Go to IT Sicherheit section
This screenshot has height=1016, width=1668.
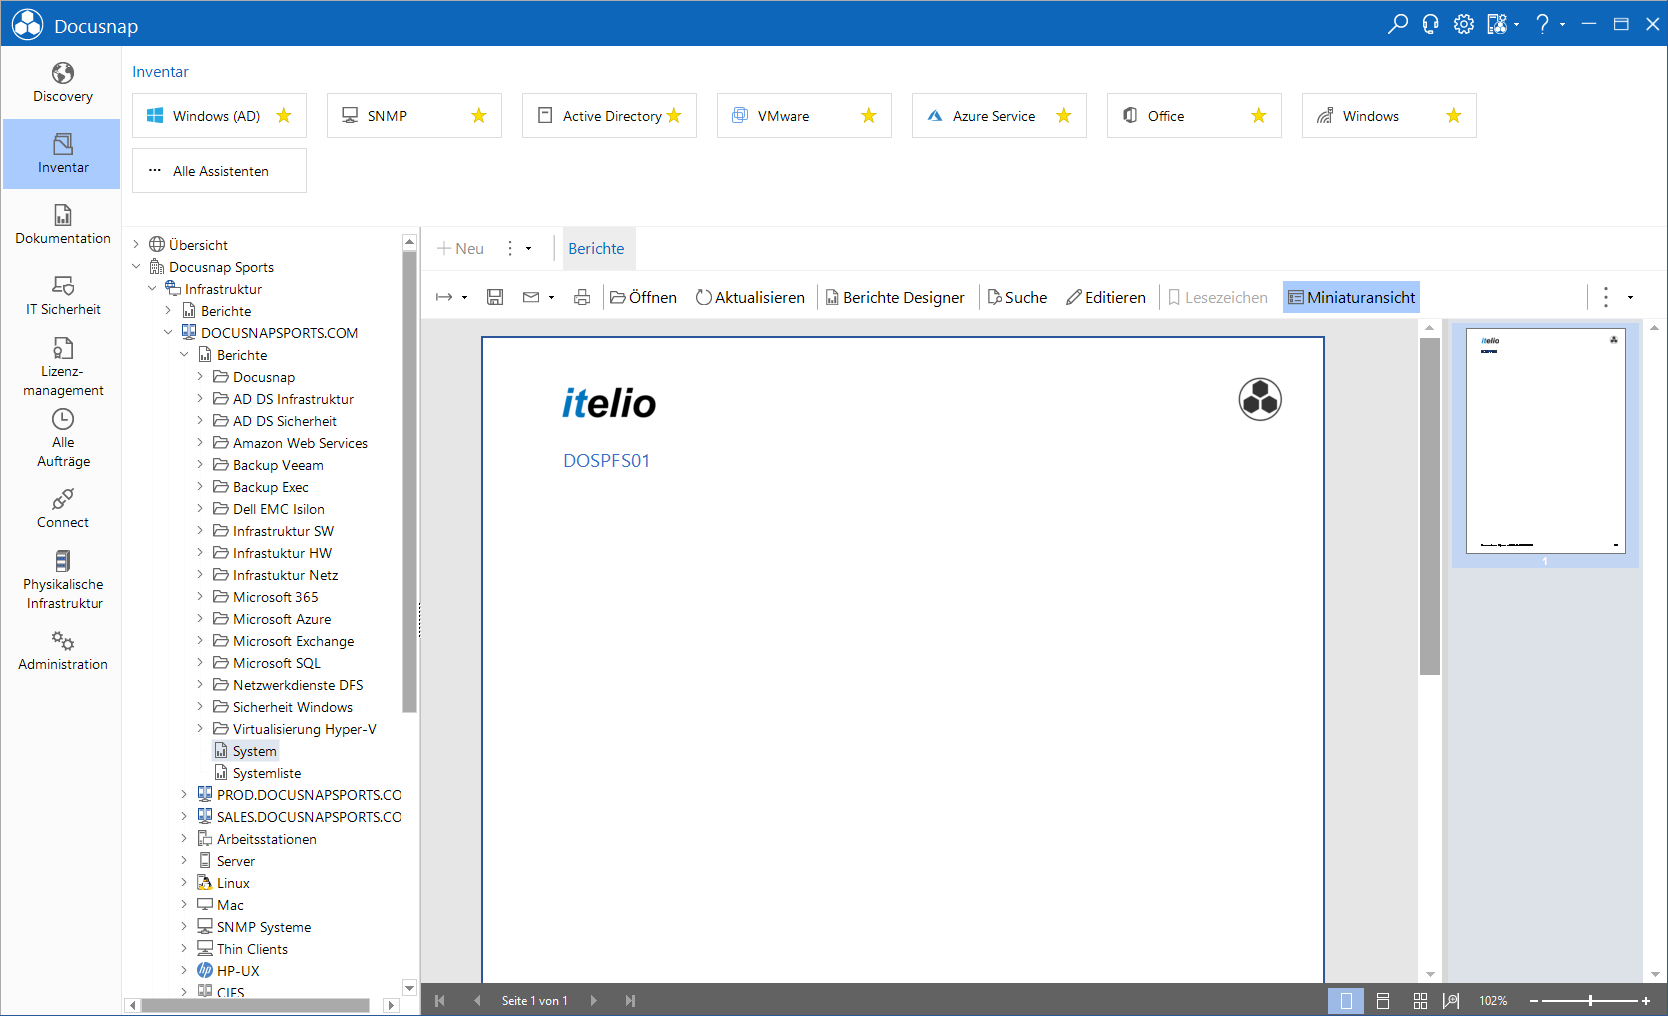click(x=62, y=296)
